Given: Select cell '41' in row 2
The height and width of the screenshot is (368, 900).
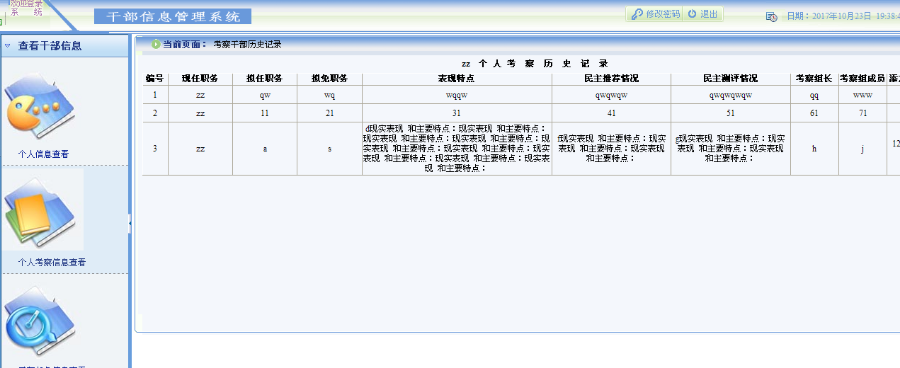Looking at the screenshot, I should (x=611, y=113).
